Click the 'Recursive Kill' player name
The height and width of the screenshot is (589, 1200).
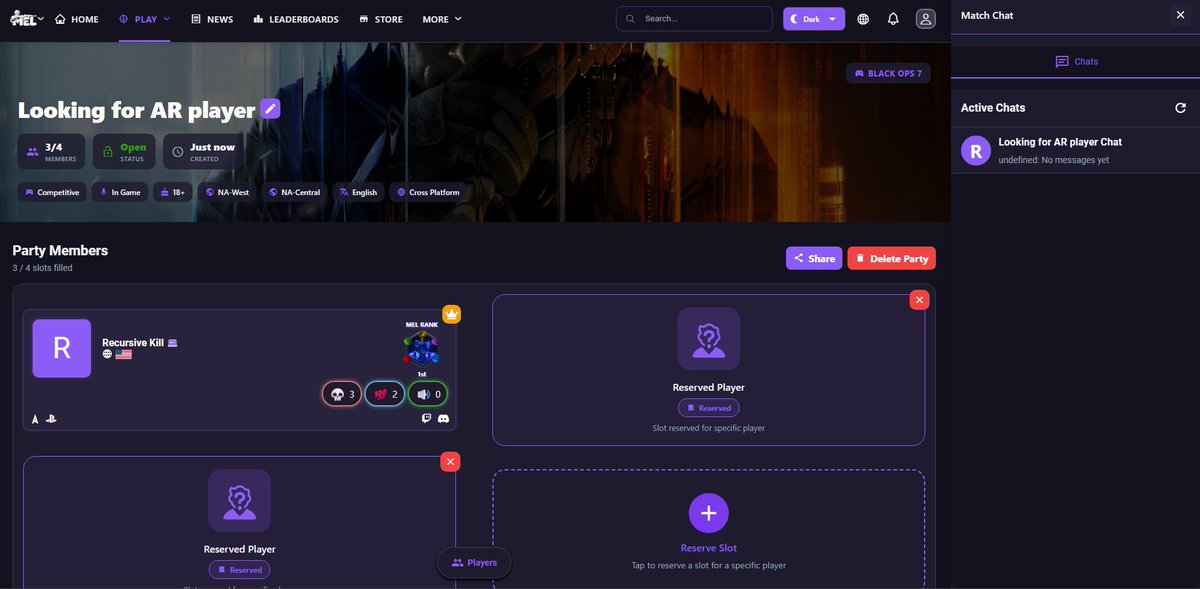pyautogui.click(x=133, y=343)
